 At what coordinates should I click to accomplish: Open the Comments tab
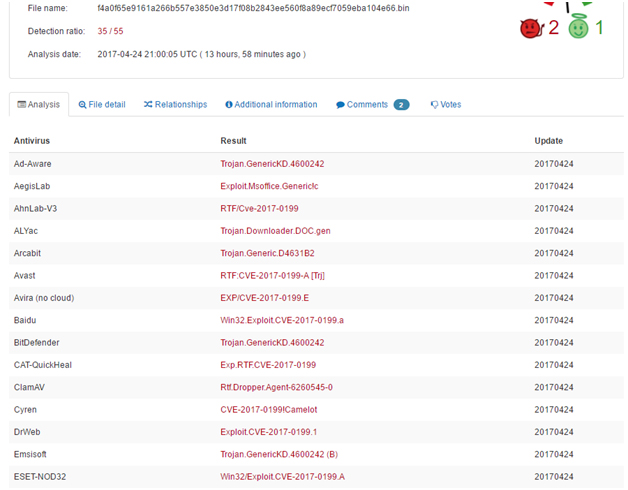(372, 105)
